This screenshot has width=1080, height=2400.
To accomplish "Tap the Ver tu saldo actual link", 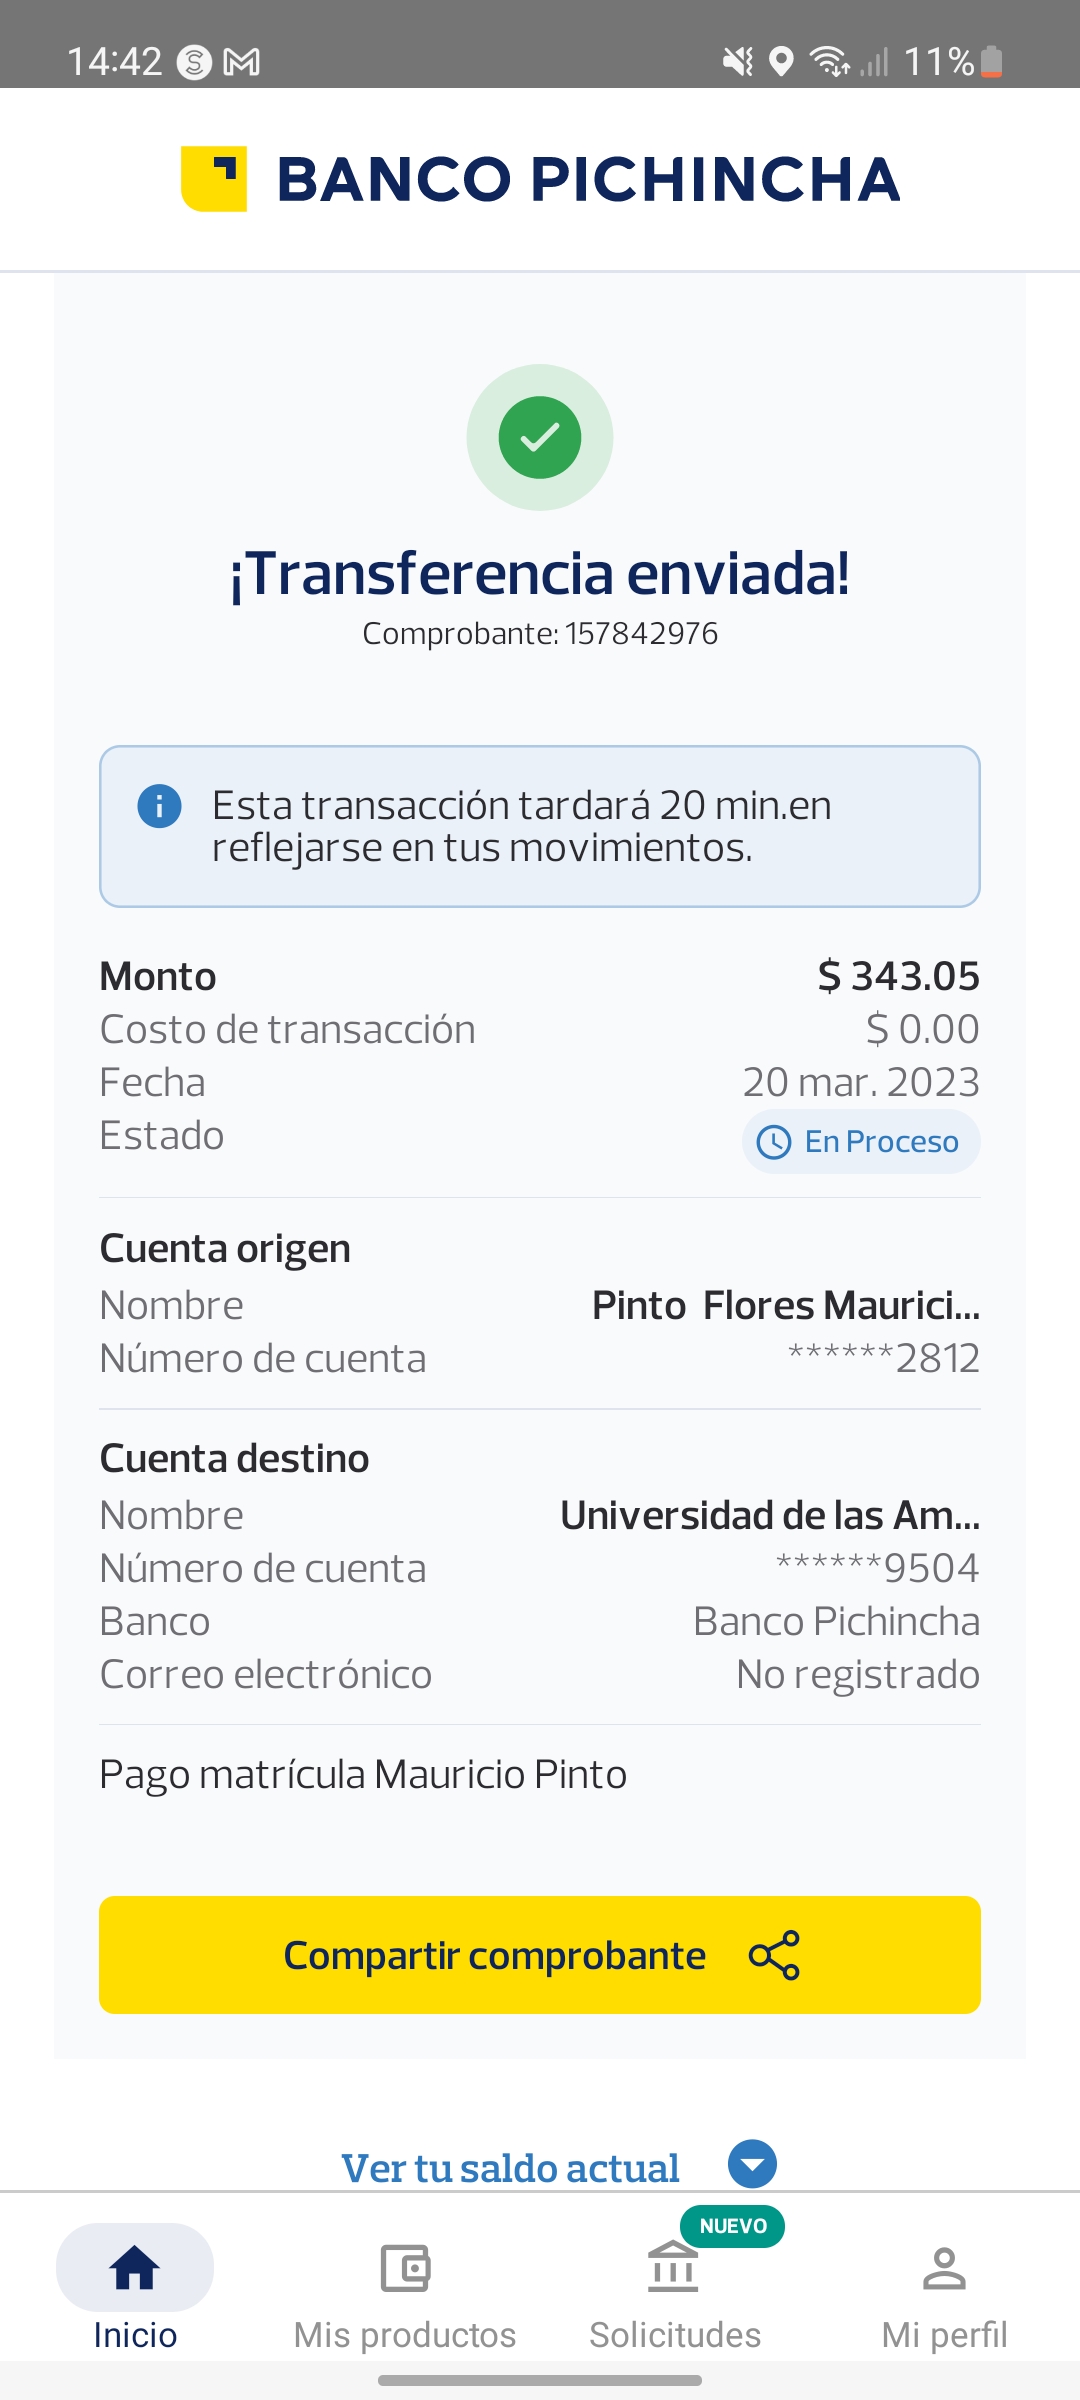I will tap(510, 2168).
